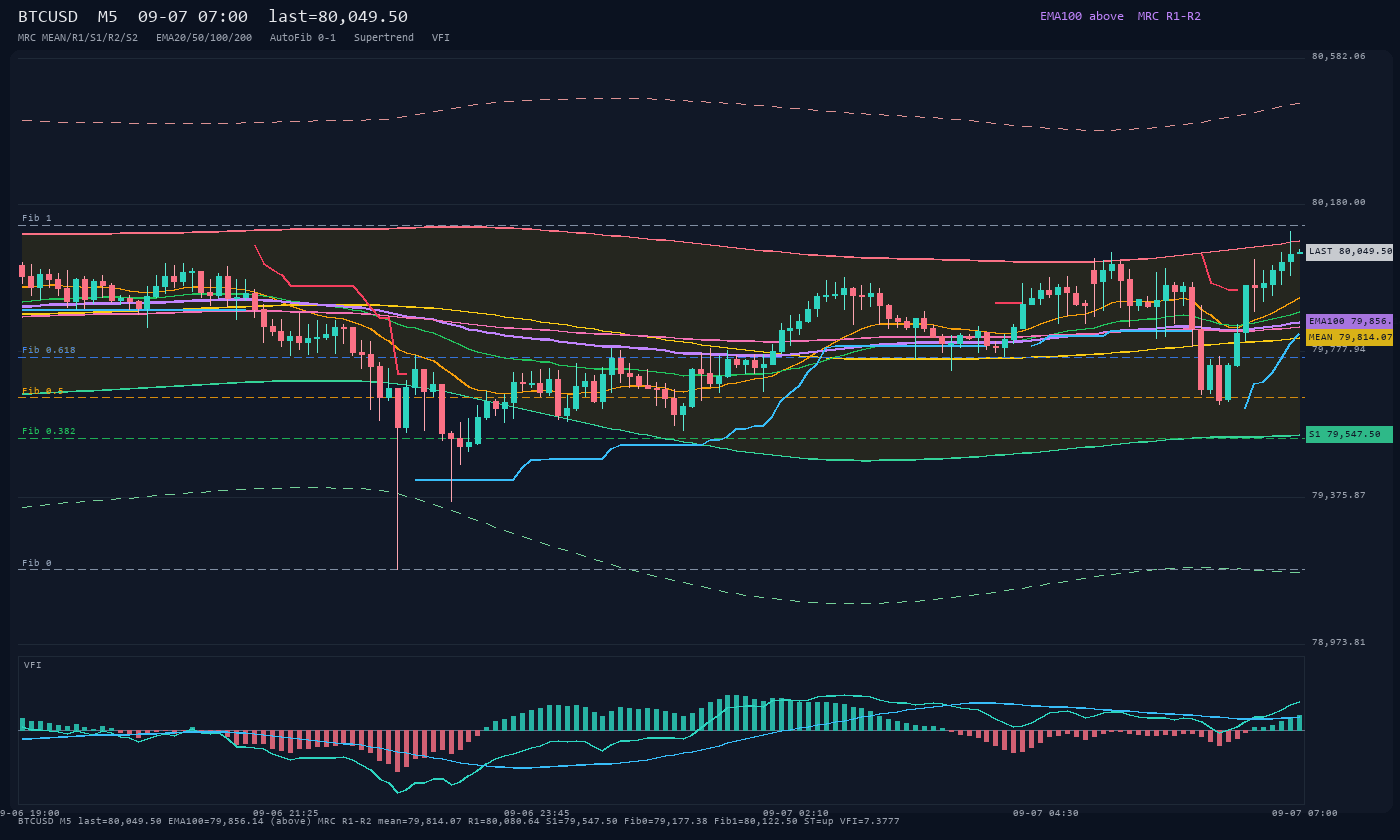Click the '09-07 02:10' time axis label
The height and width of the screenshot is (840, 1400).
click(x=795, y=813)
